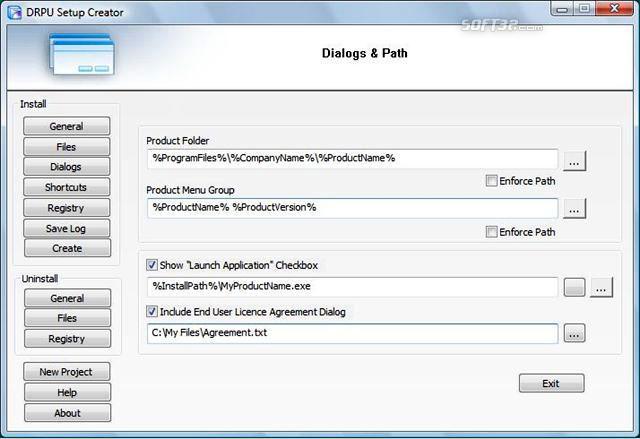
Task: Browse for the launch application executable
Action: 601,287
